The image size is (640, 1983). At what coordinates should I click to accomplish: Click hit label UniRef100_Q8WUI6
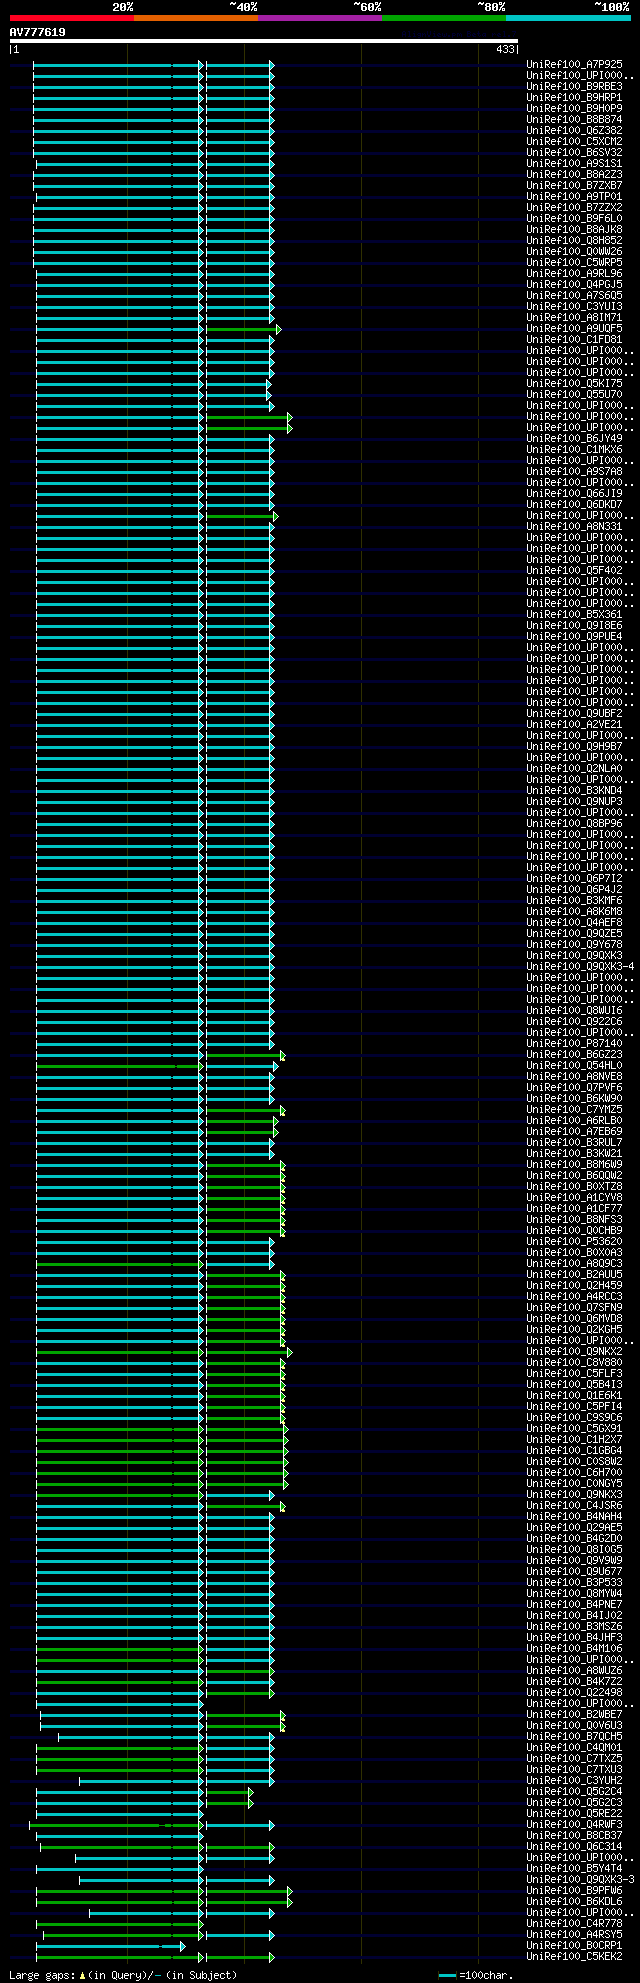coord(574,1010)
